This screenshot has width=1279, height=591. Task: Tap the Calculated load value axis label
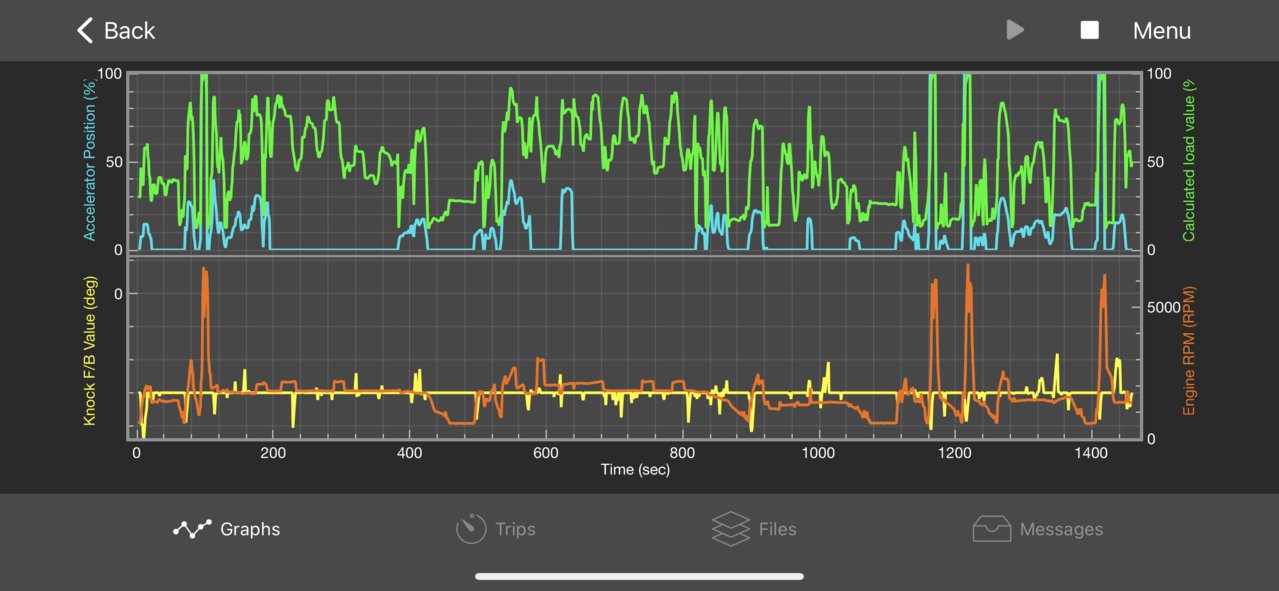pos(1189,160)
